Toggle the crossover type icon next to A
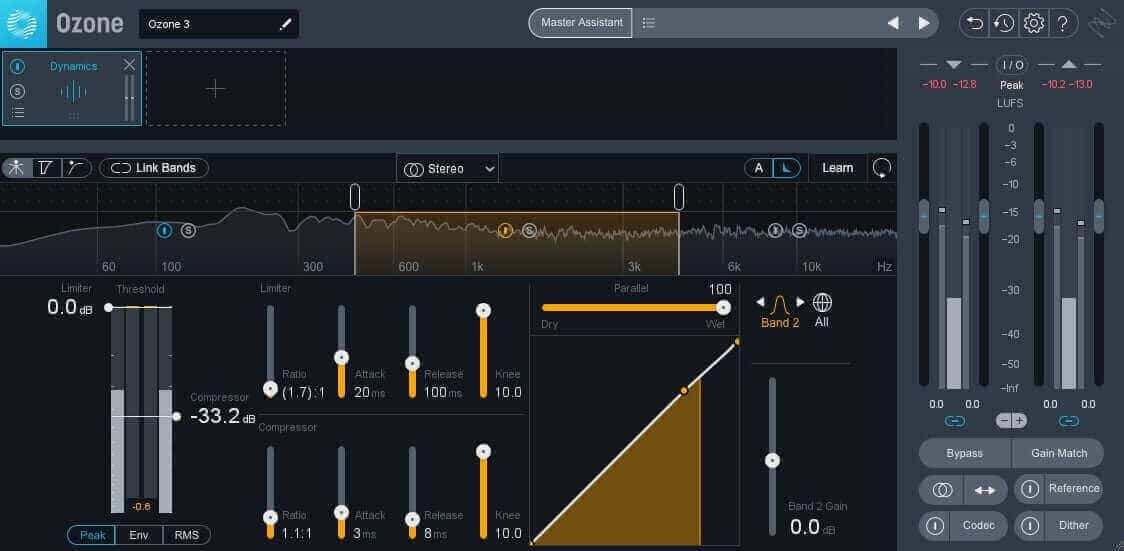Image resolution: width=1124 pixels, height=551 pixels. click(787, 168)
